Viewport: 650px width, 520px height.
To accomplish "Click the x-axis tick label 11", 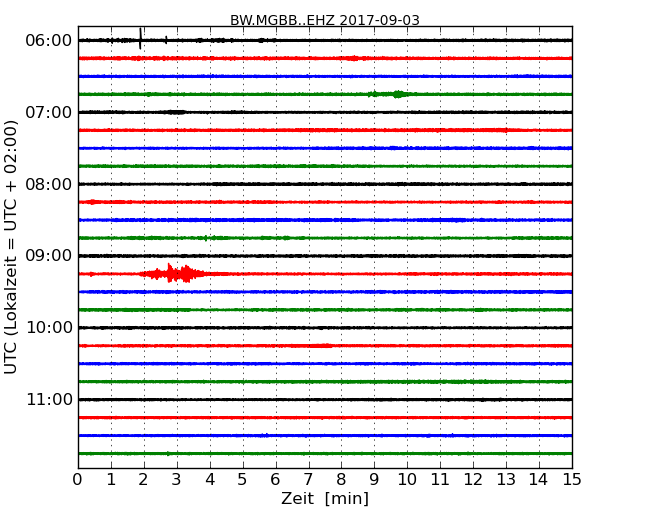I will tap(440, 480).
